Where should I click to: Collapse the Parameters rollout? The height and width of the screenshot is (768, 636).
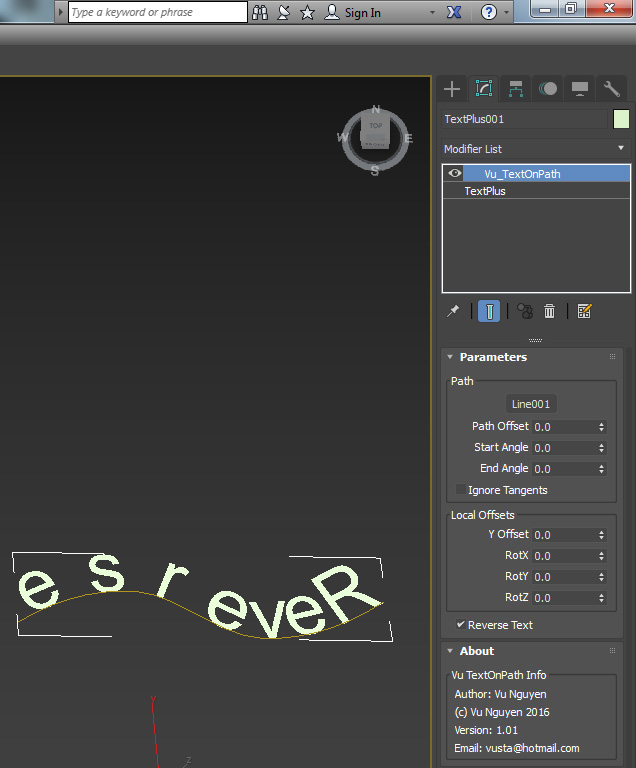point(450,357)
